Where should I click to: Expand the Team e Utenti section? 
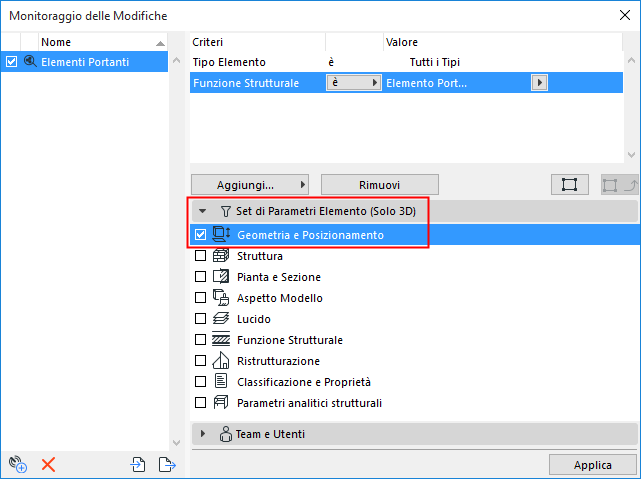(x=203, y=434)
